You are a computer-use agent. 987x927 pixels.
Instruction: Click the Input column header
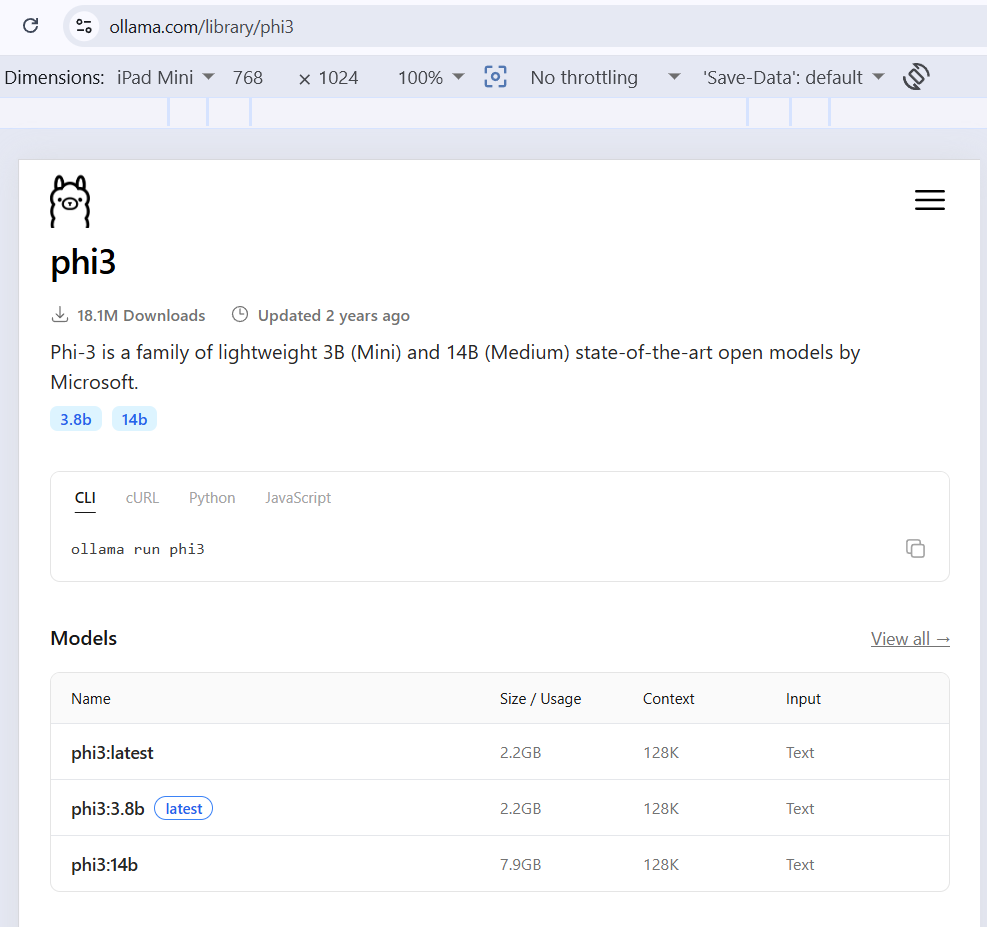803,699
